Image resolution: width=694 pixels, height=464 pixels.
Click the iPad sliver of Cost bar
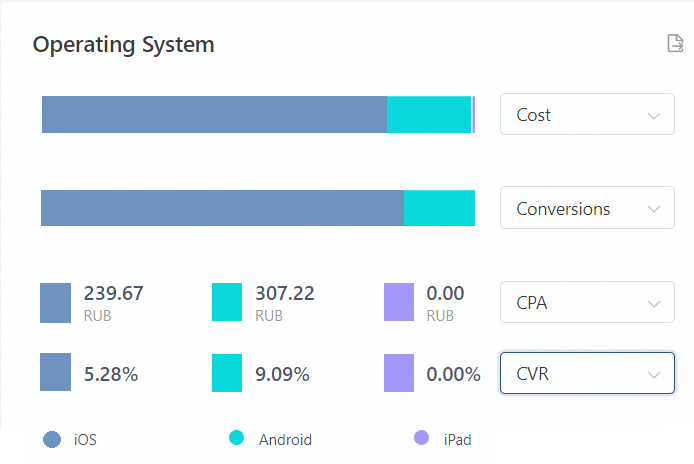pyautogui.click(x=473, y=115)
